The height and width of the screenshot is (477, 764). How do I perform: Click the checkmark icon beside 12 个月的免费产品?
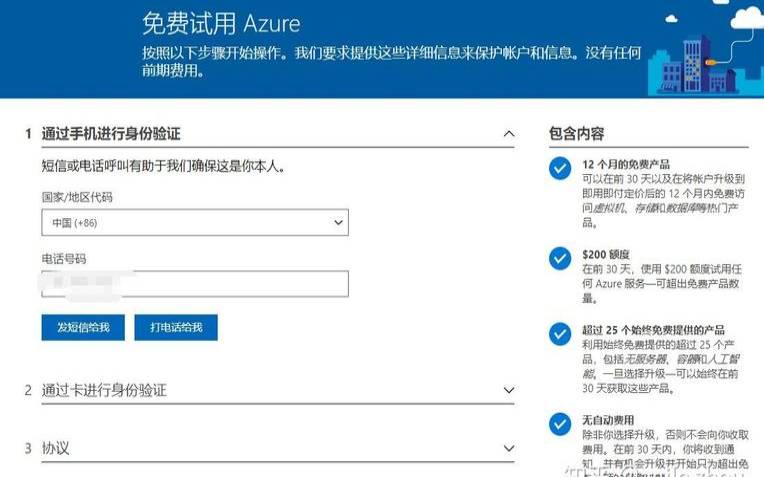pos(560,169)
